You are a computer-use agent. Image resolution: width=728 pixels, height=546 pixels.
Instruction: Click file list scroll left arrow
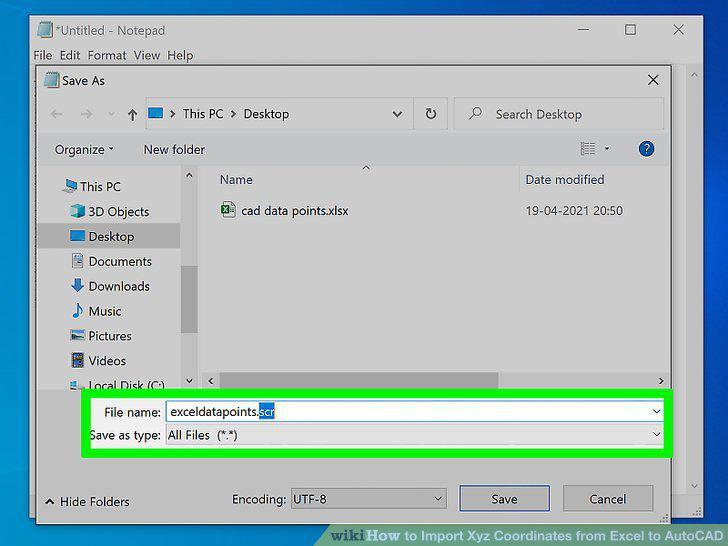point(211,381)
